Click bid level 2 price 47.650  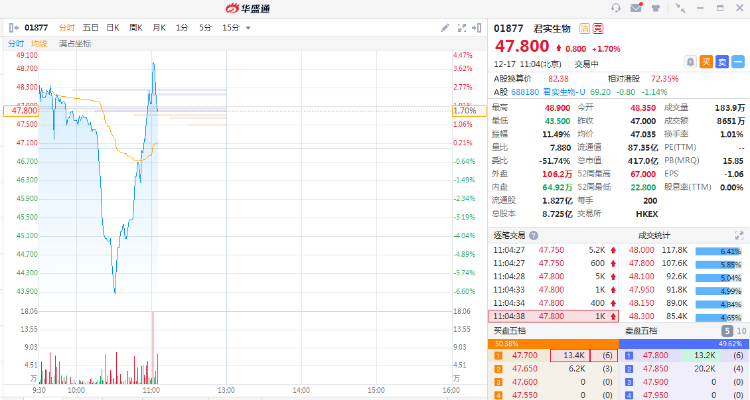[x=525, y=369]
